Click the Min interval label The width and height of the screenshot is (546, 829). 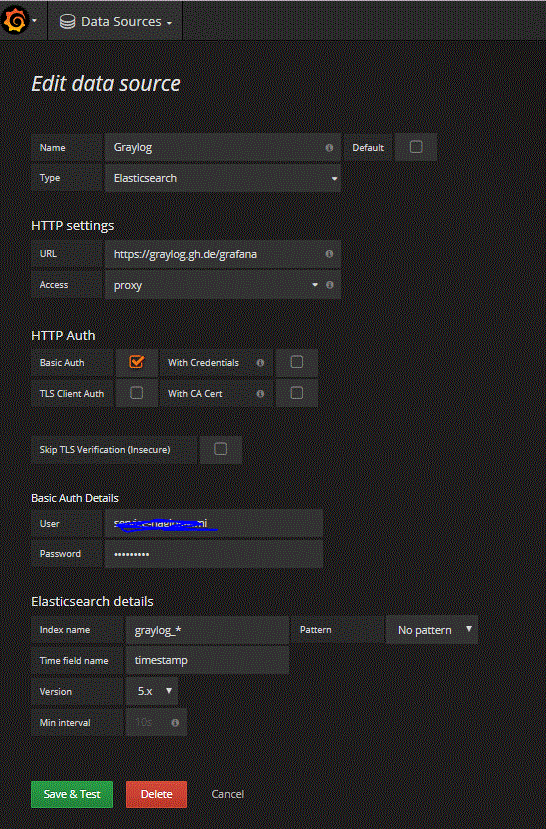(65, 722)
